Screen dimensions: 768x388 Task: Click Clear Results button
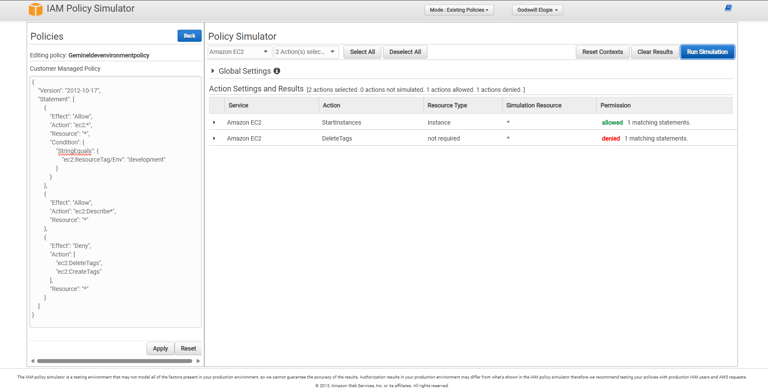655,52
